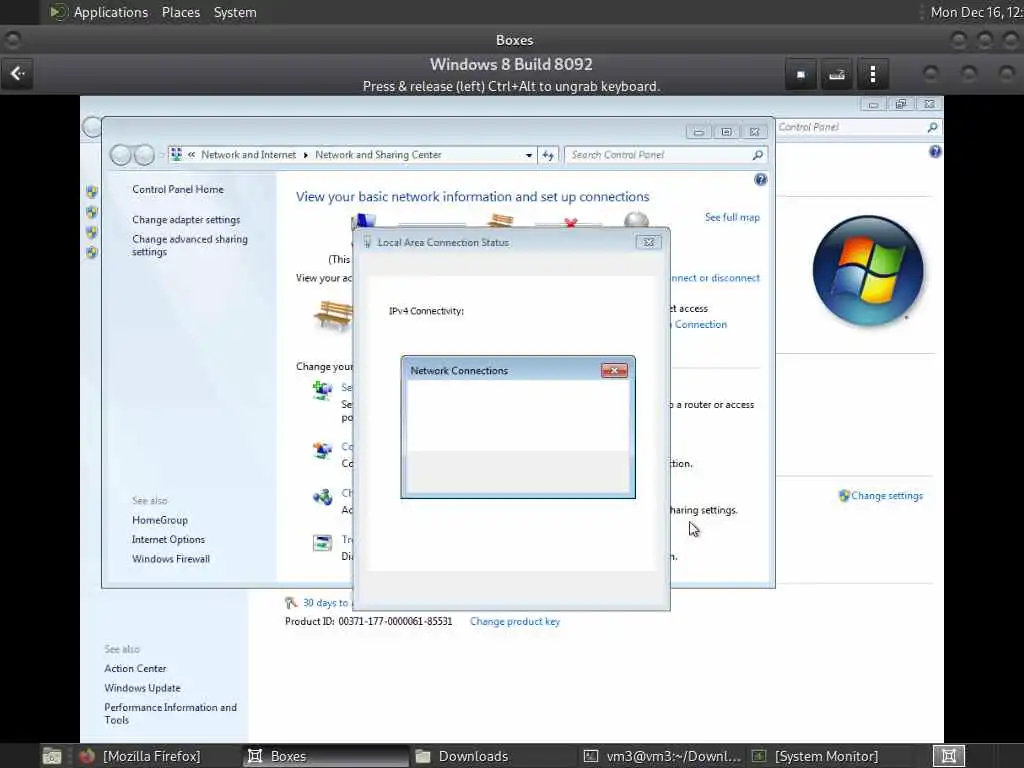Screen dimensions: 1024x768
Task: Click the Network and Internet breadcrumb
Action: point(248,155)
